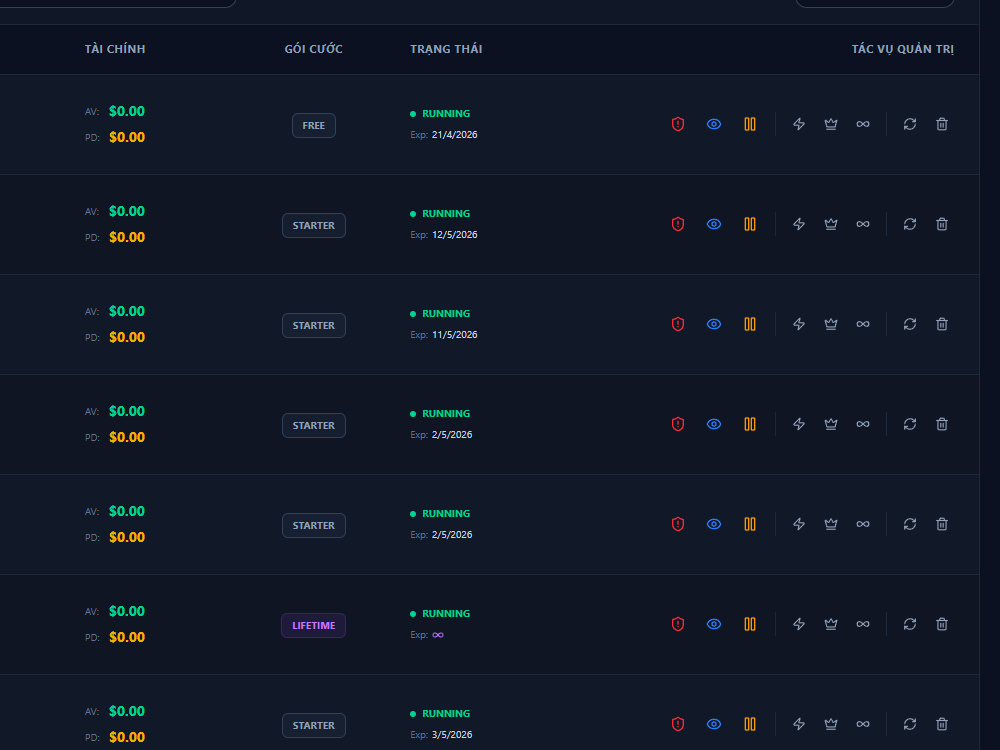Viewport: 1000px width, 750px height.
Task: Refresh the LIFETIME plan account
Action: click(910, 624)
